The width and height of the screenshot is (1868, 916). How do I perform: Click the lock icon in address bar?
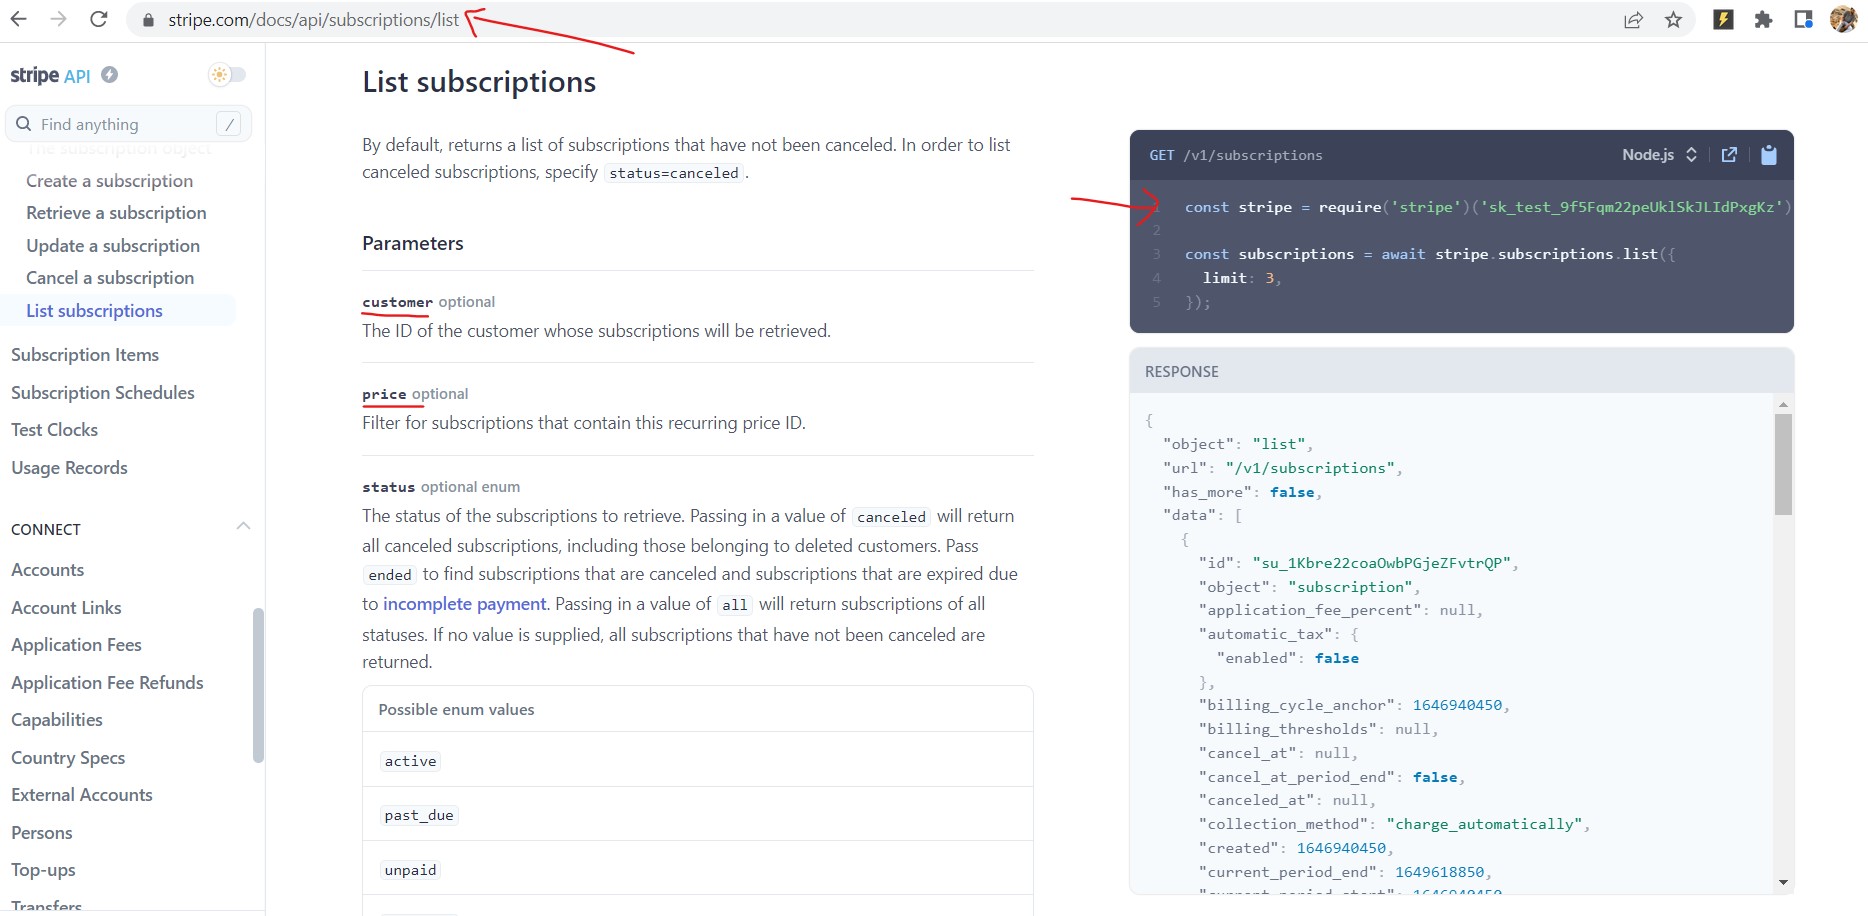click(149, 20)
